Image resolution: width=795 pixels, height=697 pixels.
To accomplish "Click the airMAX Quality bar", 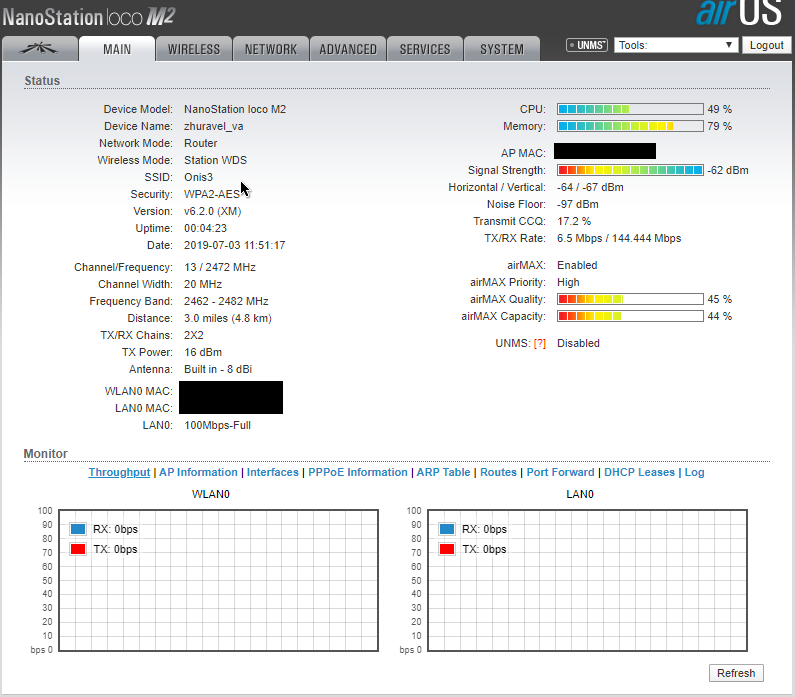I will (630, 299).
